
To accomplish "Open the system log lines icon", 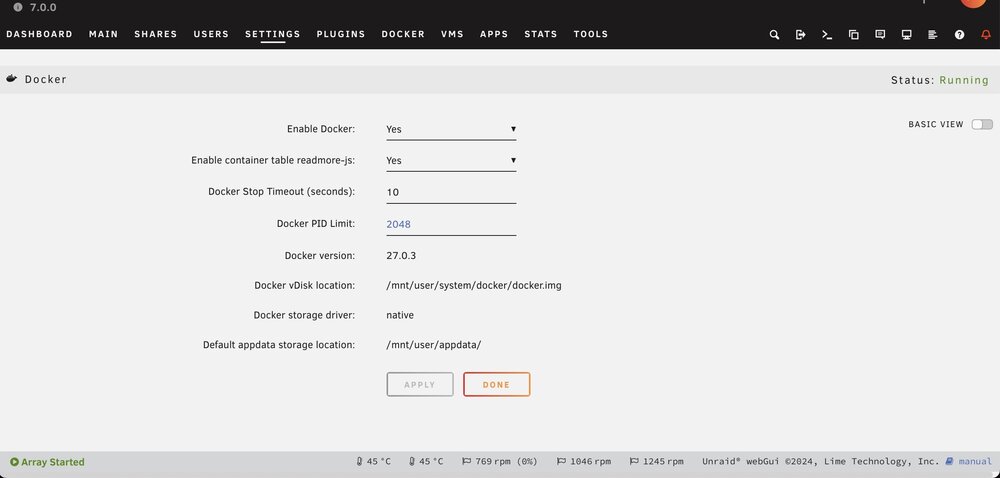I will 932,34.
